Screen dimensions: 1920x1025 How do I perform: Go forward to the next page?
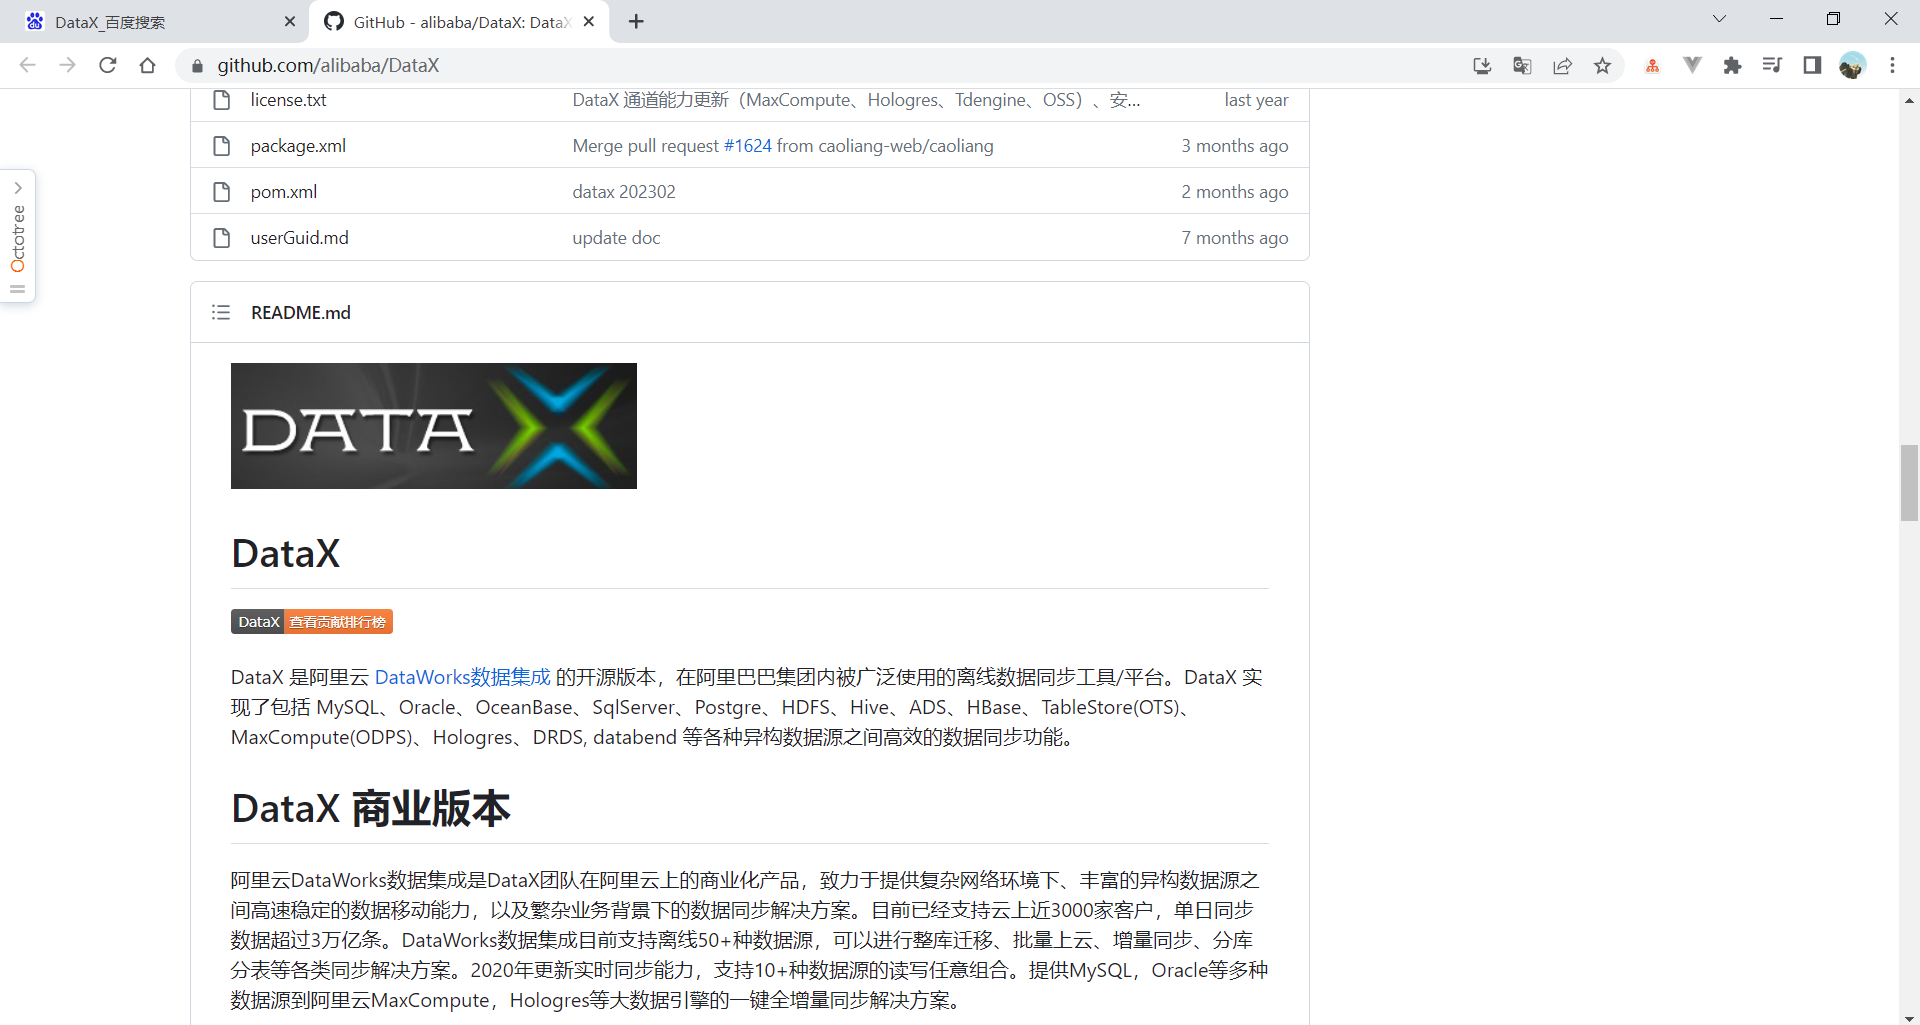[x=67, y=65]
